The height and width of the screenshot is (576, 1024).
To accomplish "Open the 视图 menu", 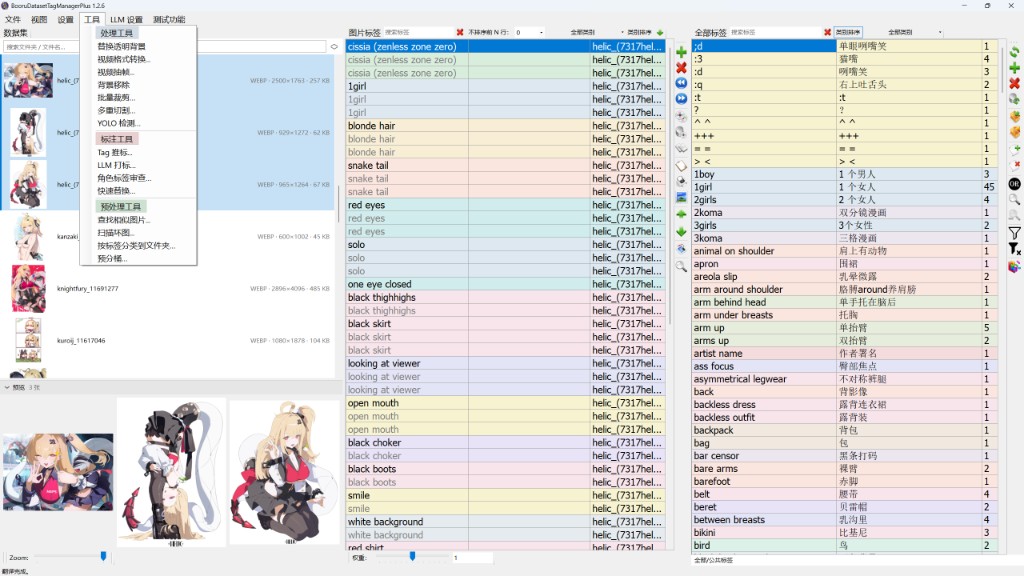I will coord(39,20).
